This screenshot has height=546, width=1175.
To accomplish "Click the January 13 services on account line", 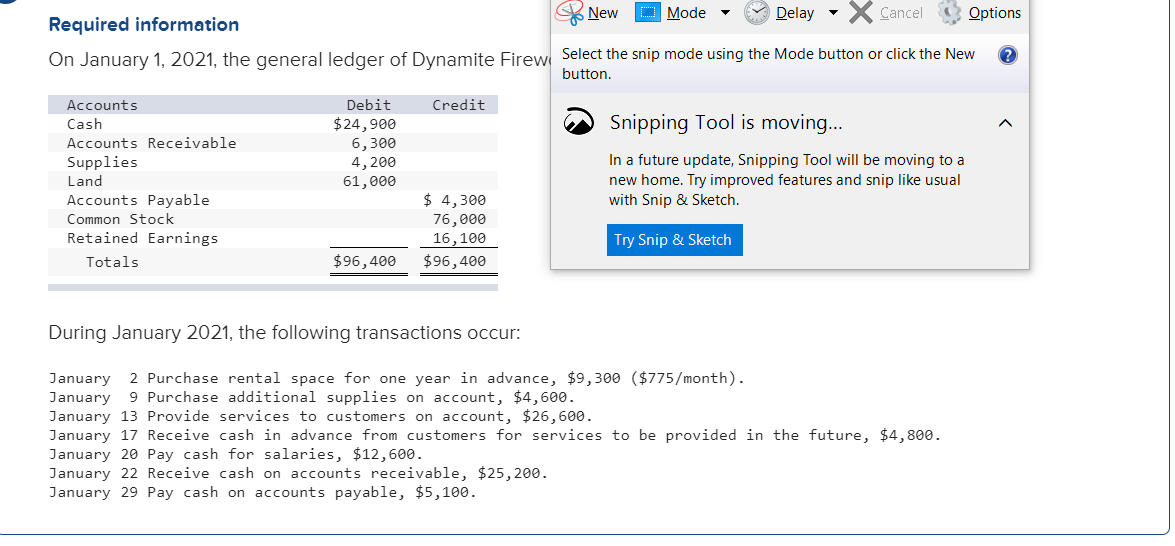I will pos(321,416).
